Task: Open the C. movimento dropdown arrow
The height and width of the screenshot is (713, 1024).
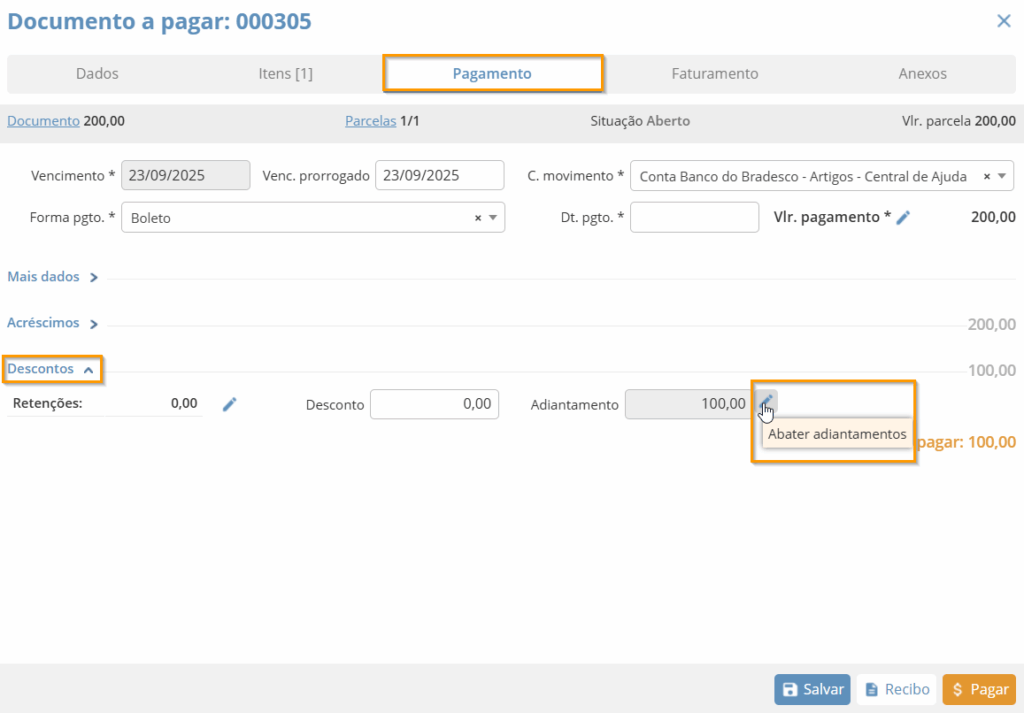Action: click(x=1001, y=176)
